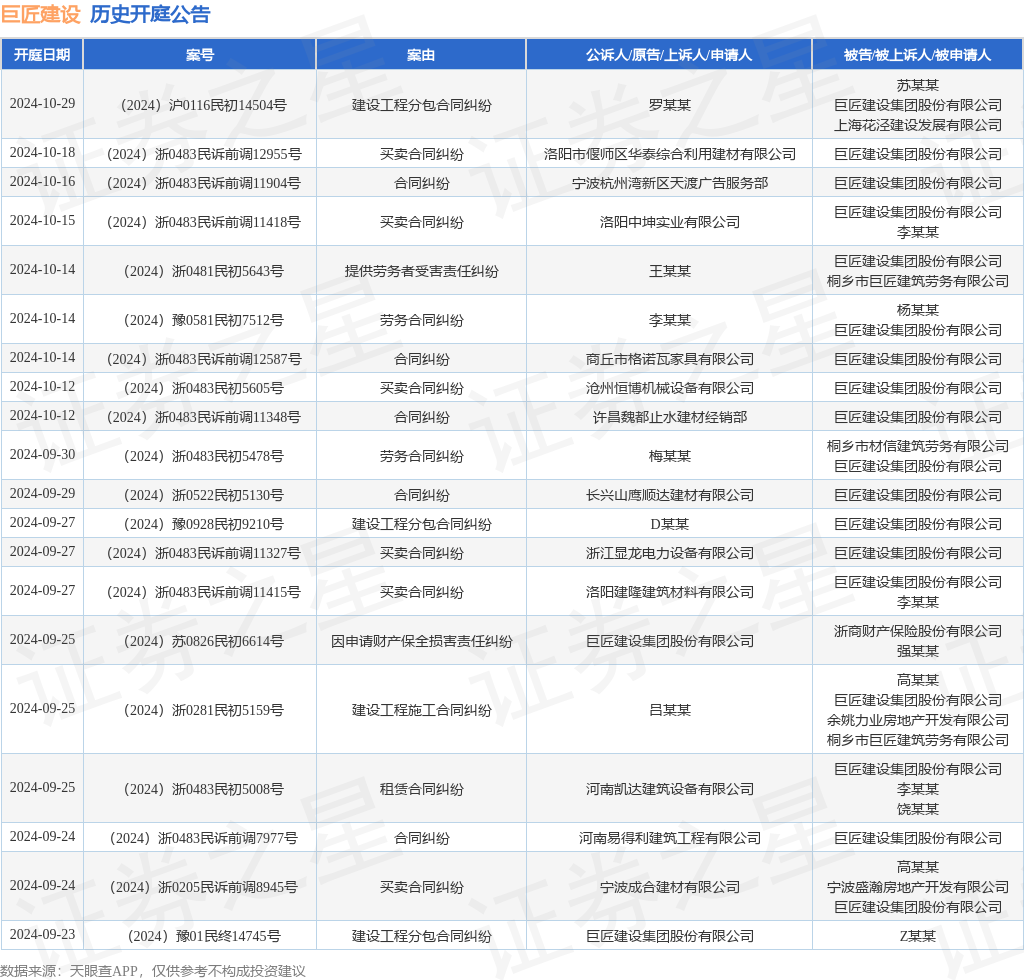Image resolution: width=1024 pixels, height=980 pixels.
Task: Click defendant 余姚力业房地产开发有限公司
Action: pyautogui.click(x=918, y=721)
